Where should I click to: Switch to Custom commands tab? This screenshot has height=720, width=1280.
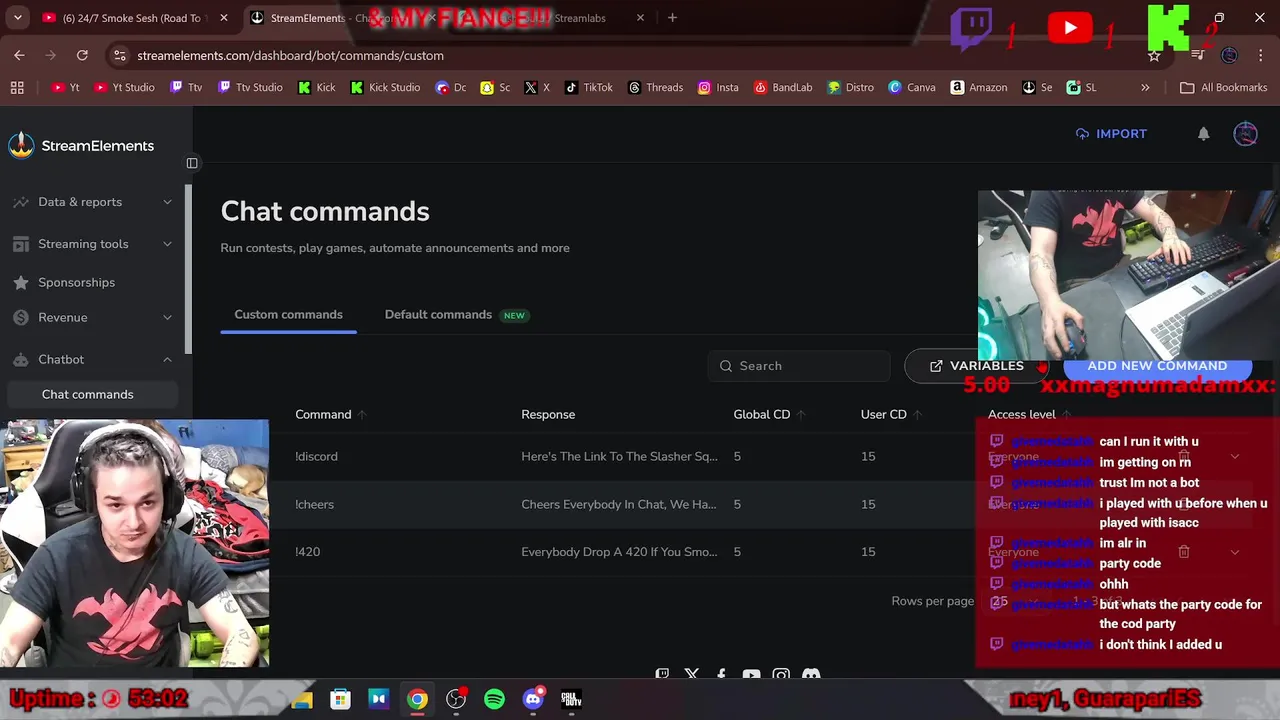click(288, 314)
